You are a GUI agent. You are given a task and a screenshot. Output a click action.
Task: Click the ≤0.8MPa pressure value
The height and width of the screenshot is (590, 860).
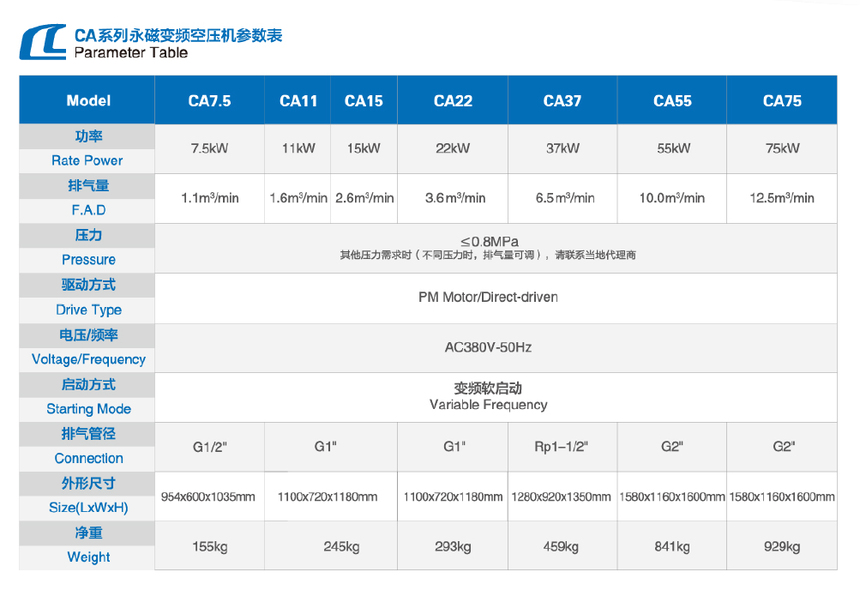coord(489,241)
